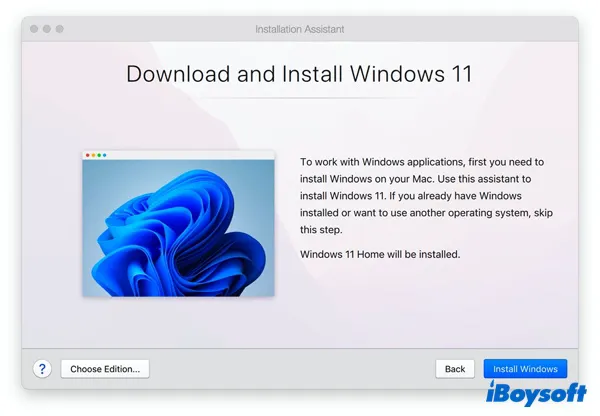This screenshot has height=416, width=600.
Task: Open the Choose Edition... options
Action: pos(105,369)
